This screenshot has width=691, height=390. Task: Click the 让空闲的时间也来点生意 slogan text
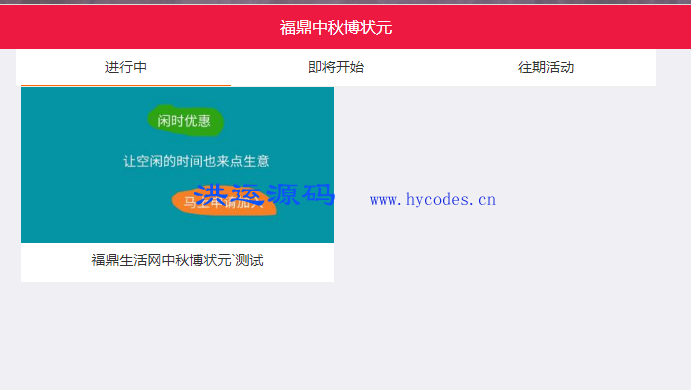(x=196, y=161)
